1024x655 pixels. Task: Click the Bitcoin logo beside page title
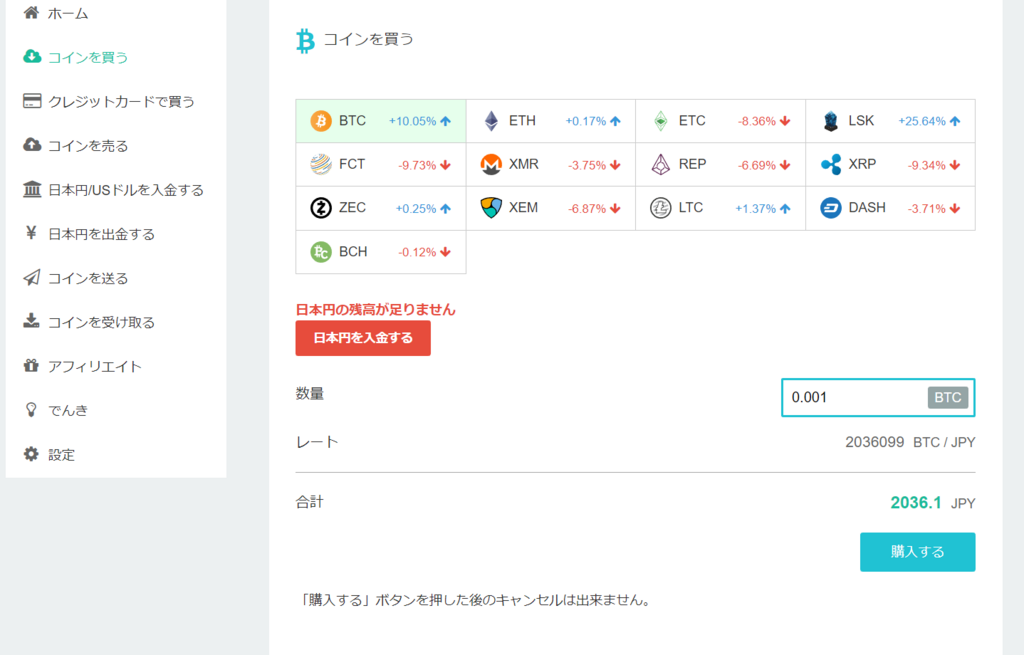pyautogui.click(x=305, y=40)
